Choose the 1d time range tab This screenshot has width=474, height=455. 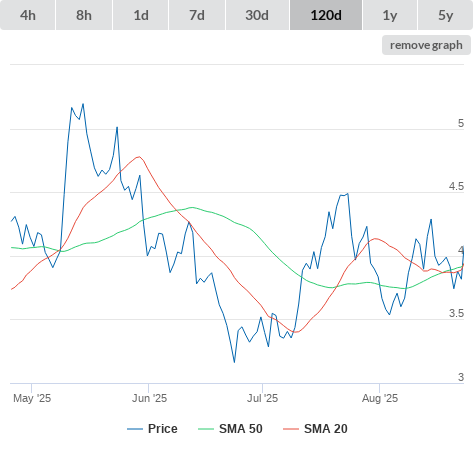pos(141,15)
